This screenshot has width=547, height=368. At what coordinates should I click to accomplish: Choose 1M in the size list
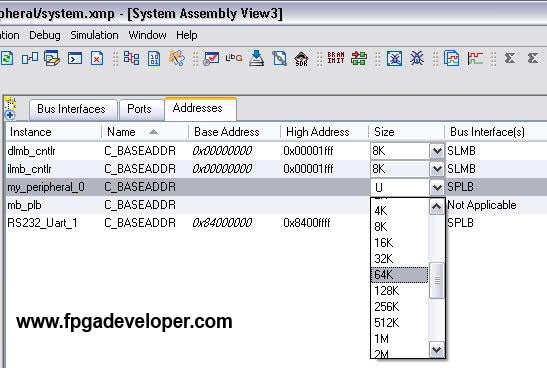tap(399, 339)
